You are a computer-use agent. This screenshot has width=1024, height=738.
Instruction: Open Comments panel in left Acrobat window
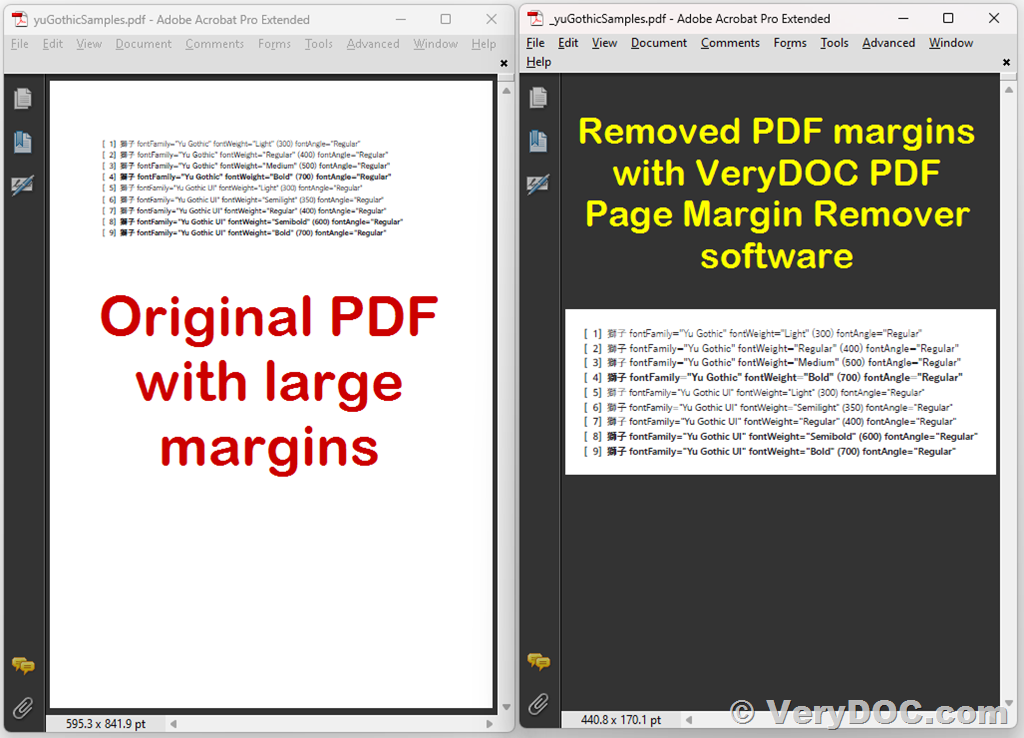click(23, 666)
